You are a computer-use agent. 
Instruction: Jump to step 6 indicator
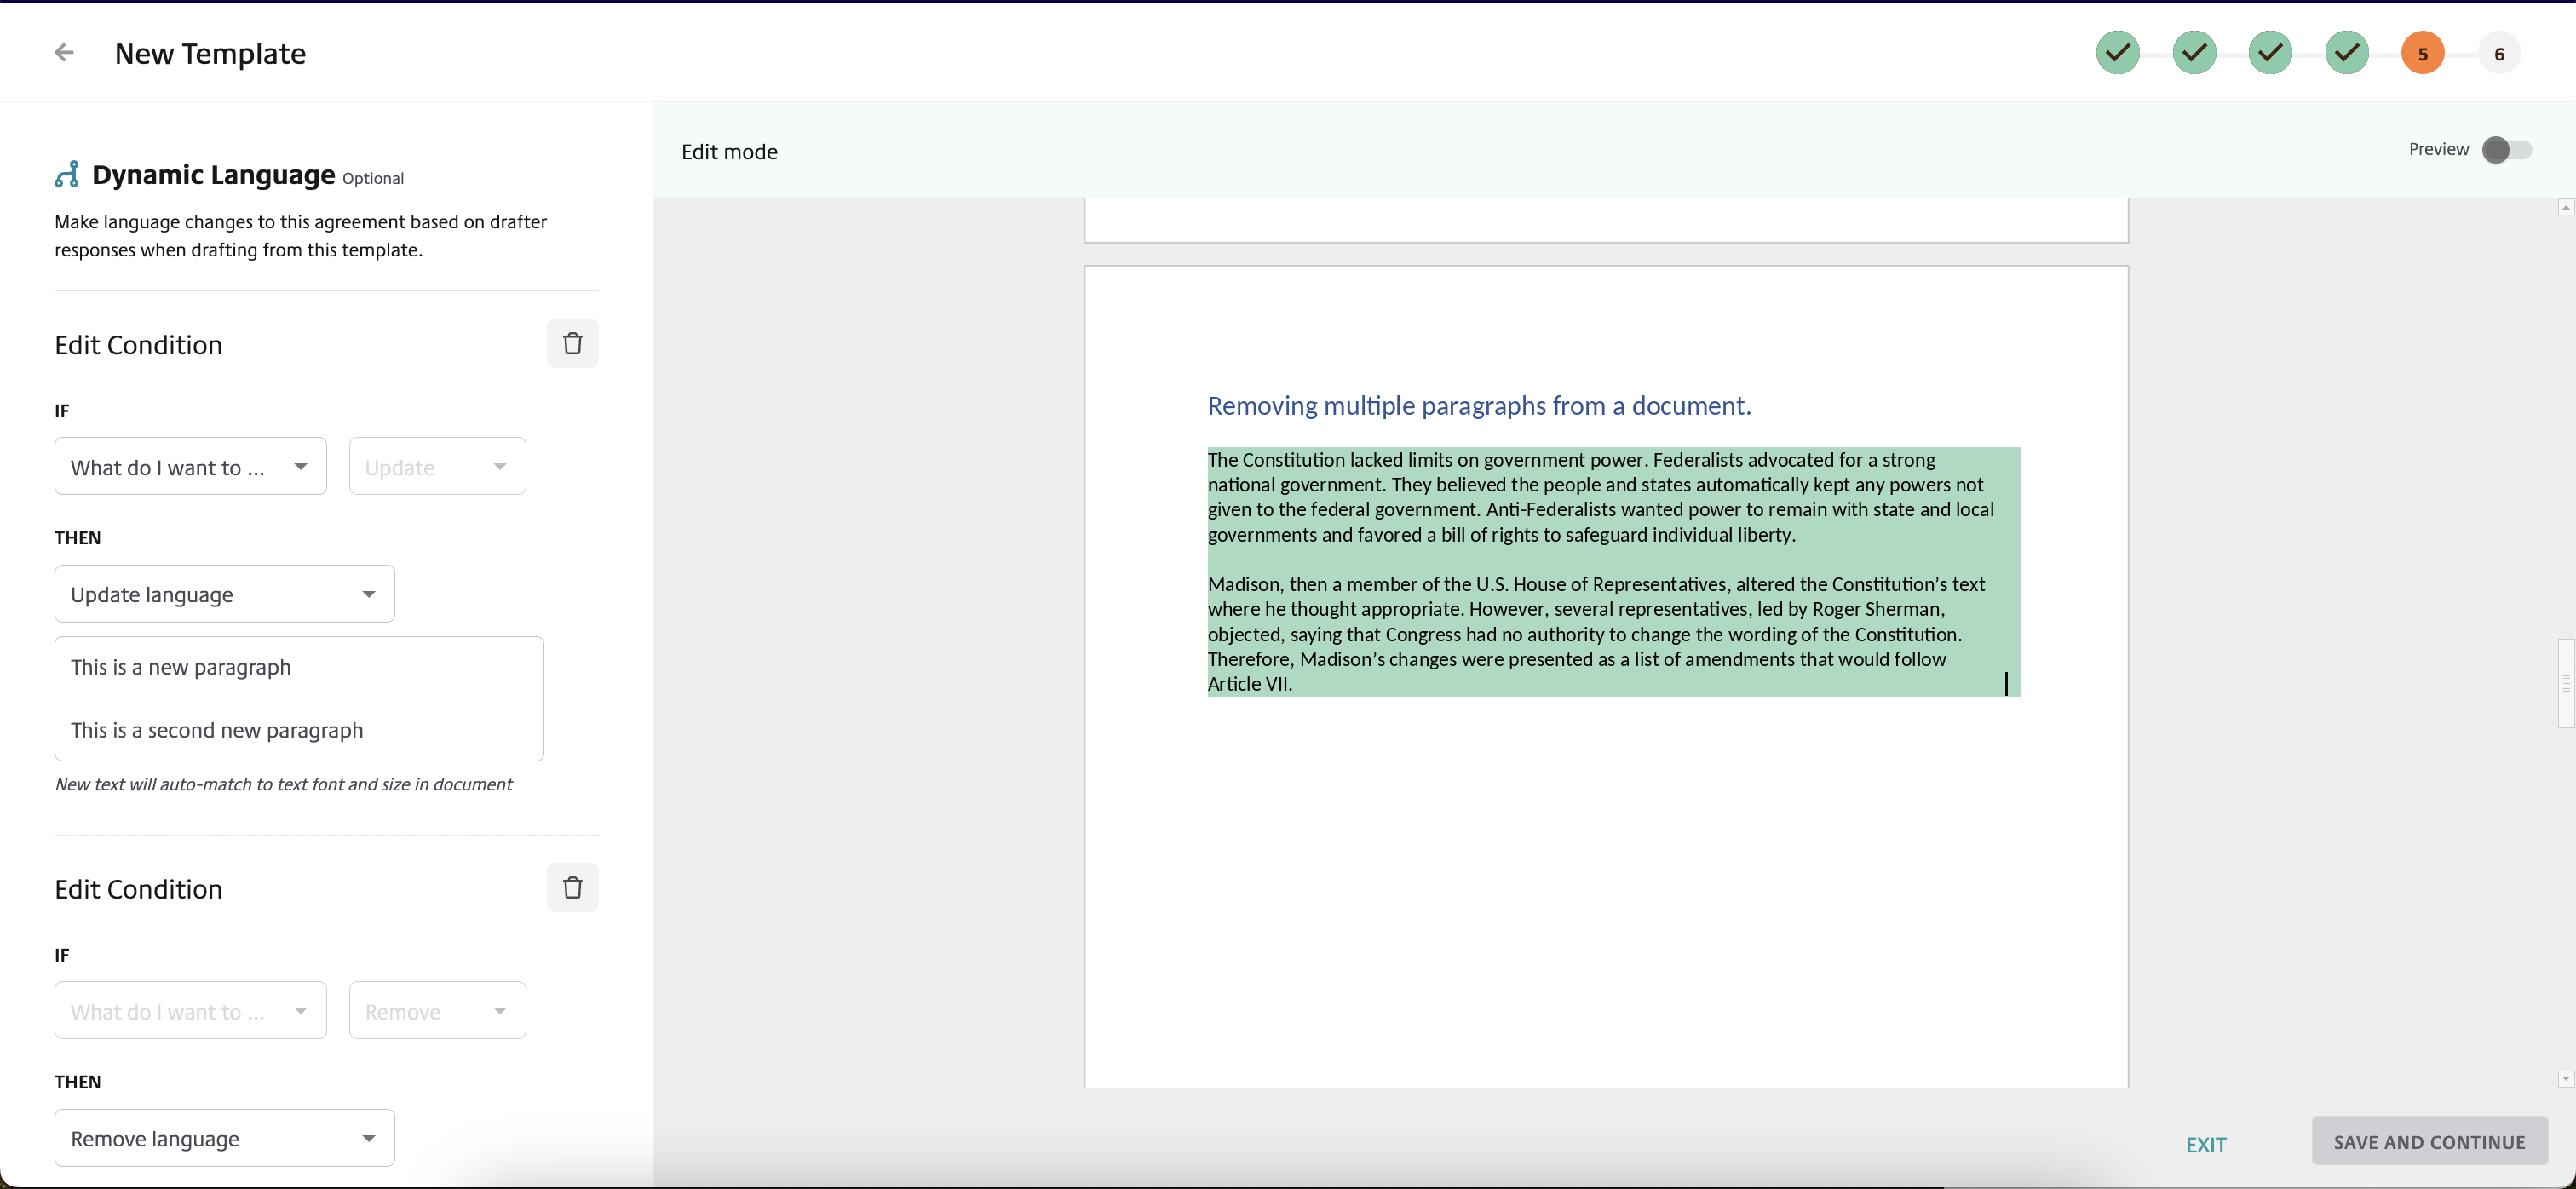tap(2499, 53)
